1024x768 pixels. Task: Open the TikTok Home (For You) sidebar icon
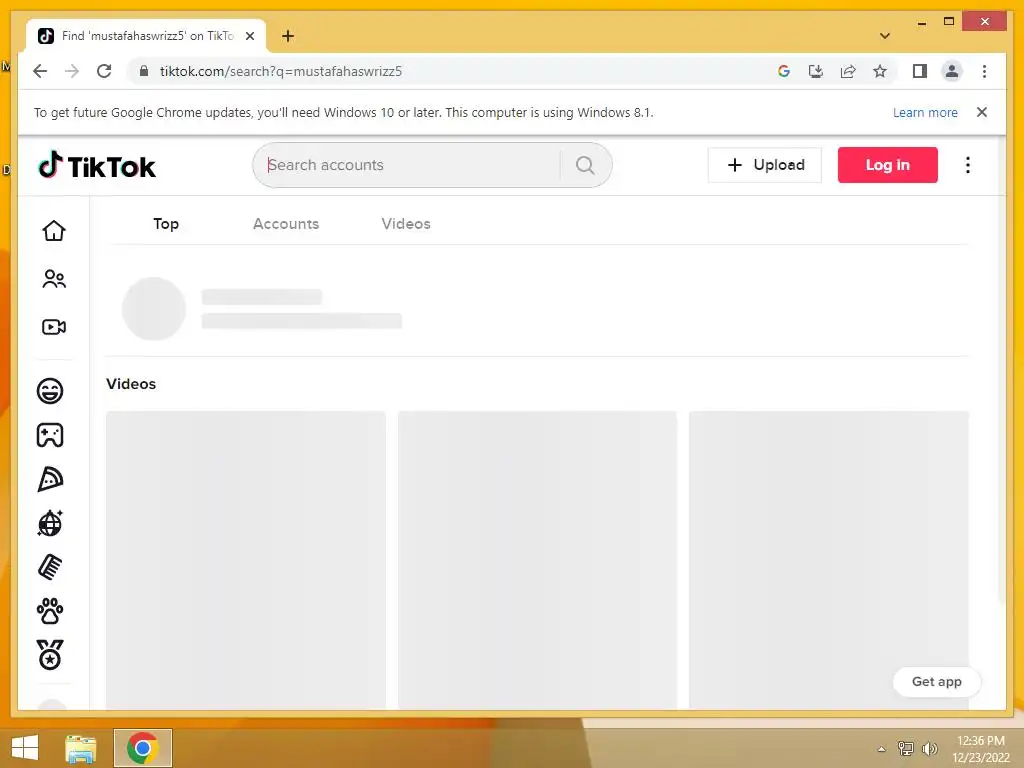pos(54,231)
